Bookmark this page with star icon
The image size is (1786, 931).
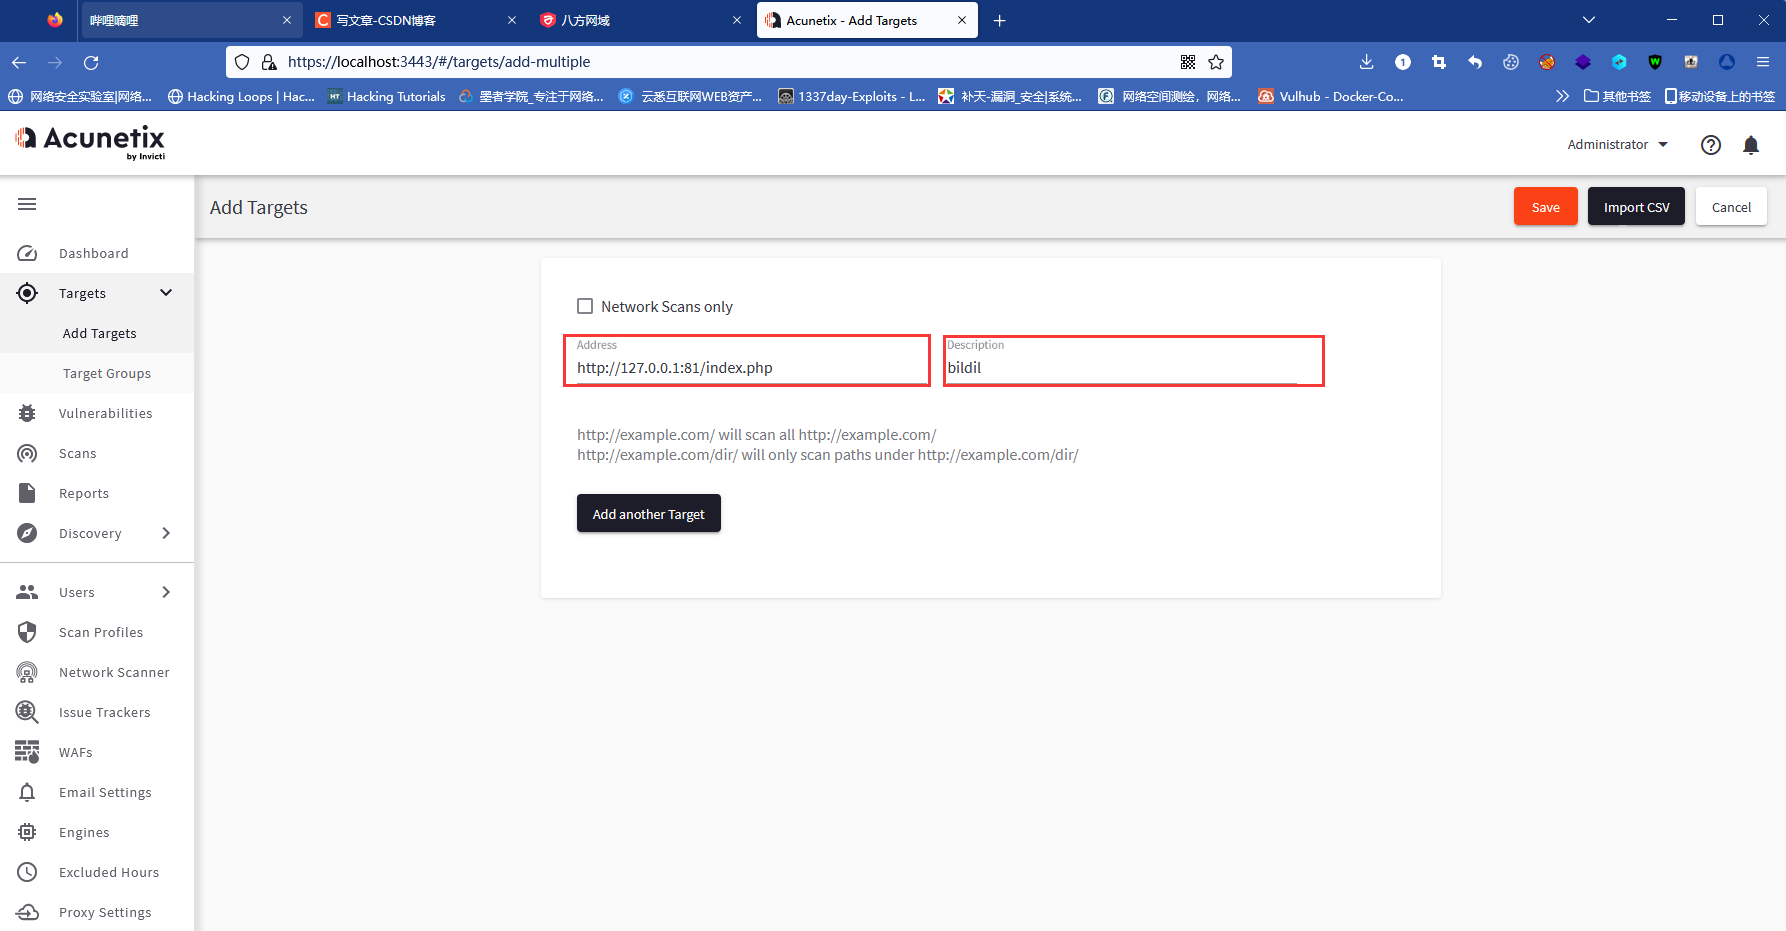[1216, 62]
